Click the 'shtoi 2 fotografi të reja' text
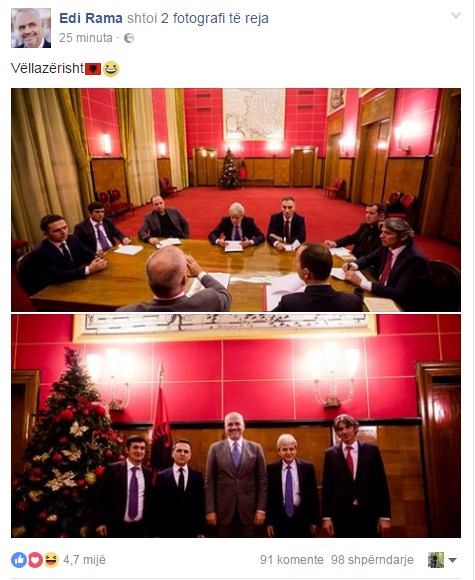 pyautogui.click(x=198, y=18)
